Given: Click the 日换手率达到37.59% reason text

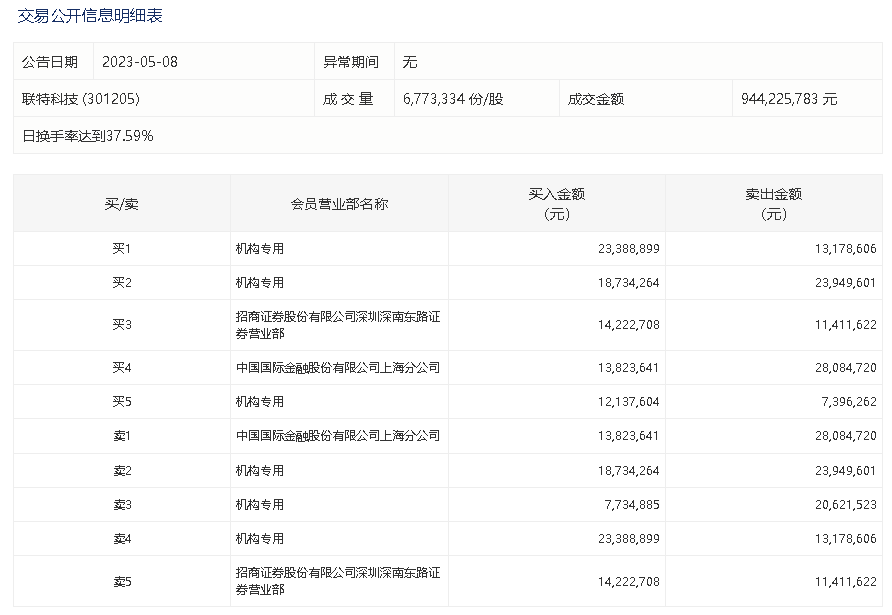Looking at the screenshot, I should click(88, 135).
